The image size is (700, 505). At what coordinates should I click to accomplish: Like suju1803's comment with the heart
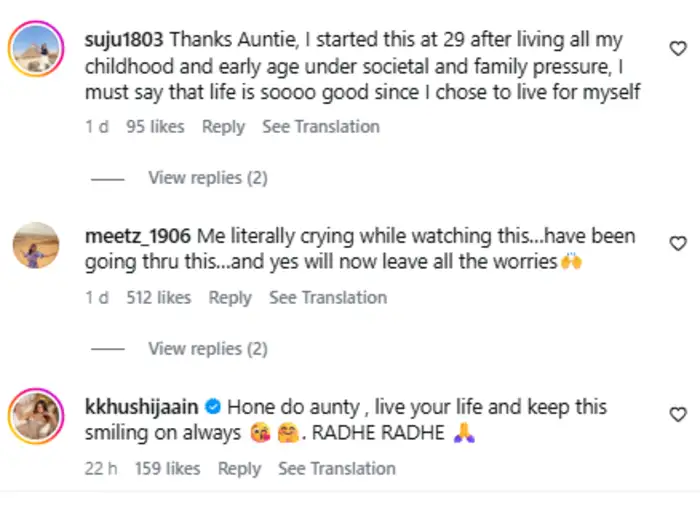[678, 48]
